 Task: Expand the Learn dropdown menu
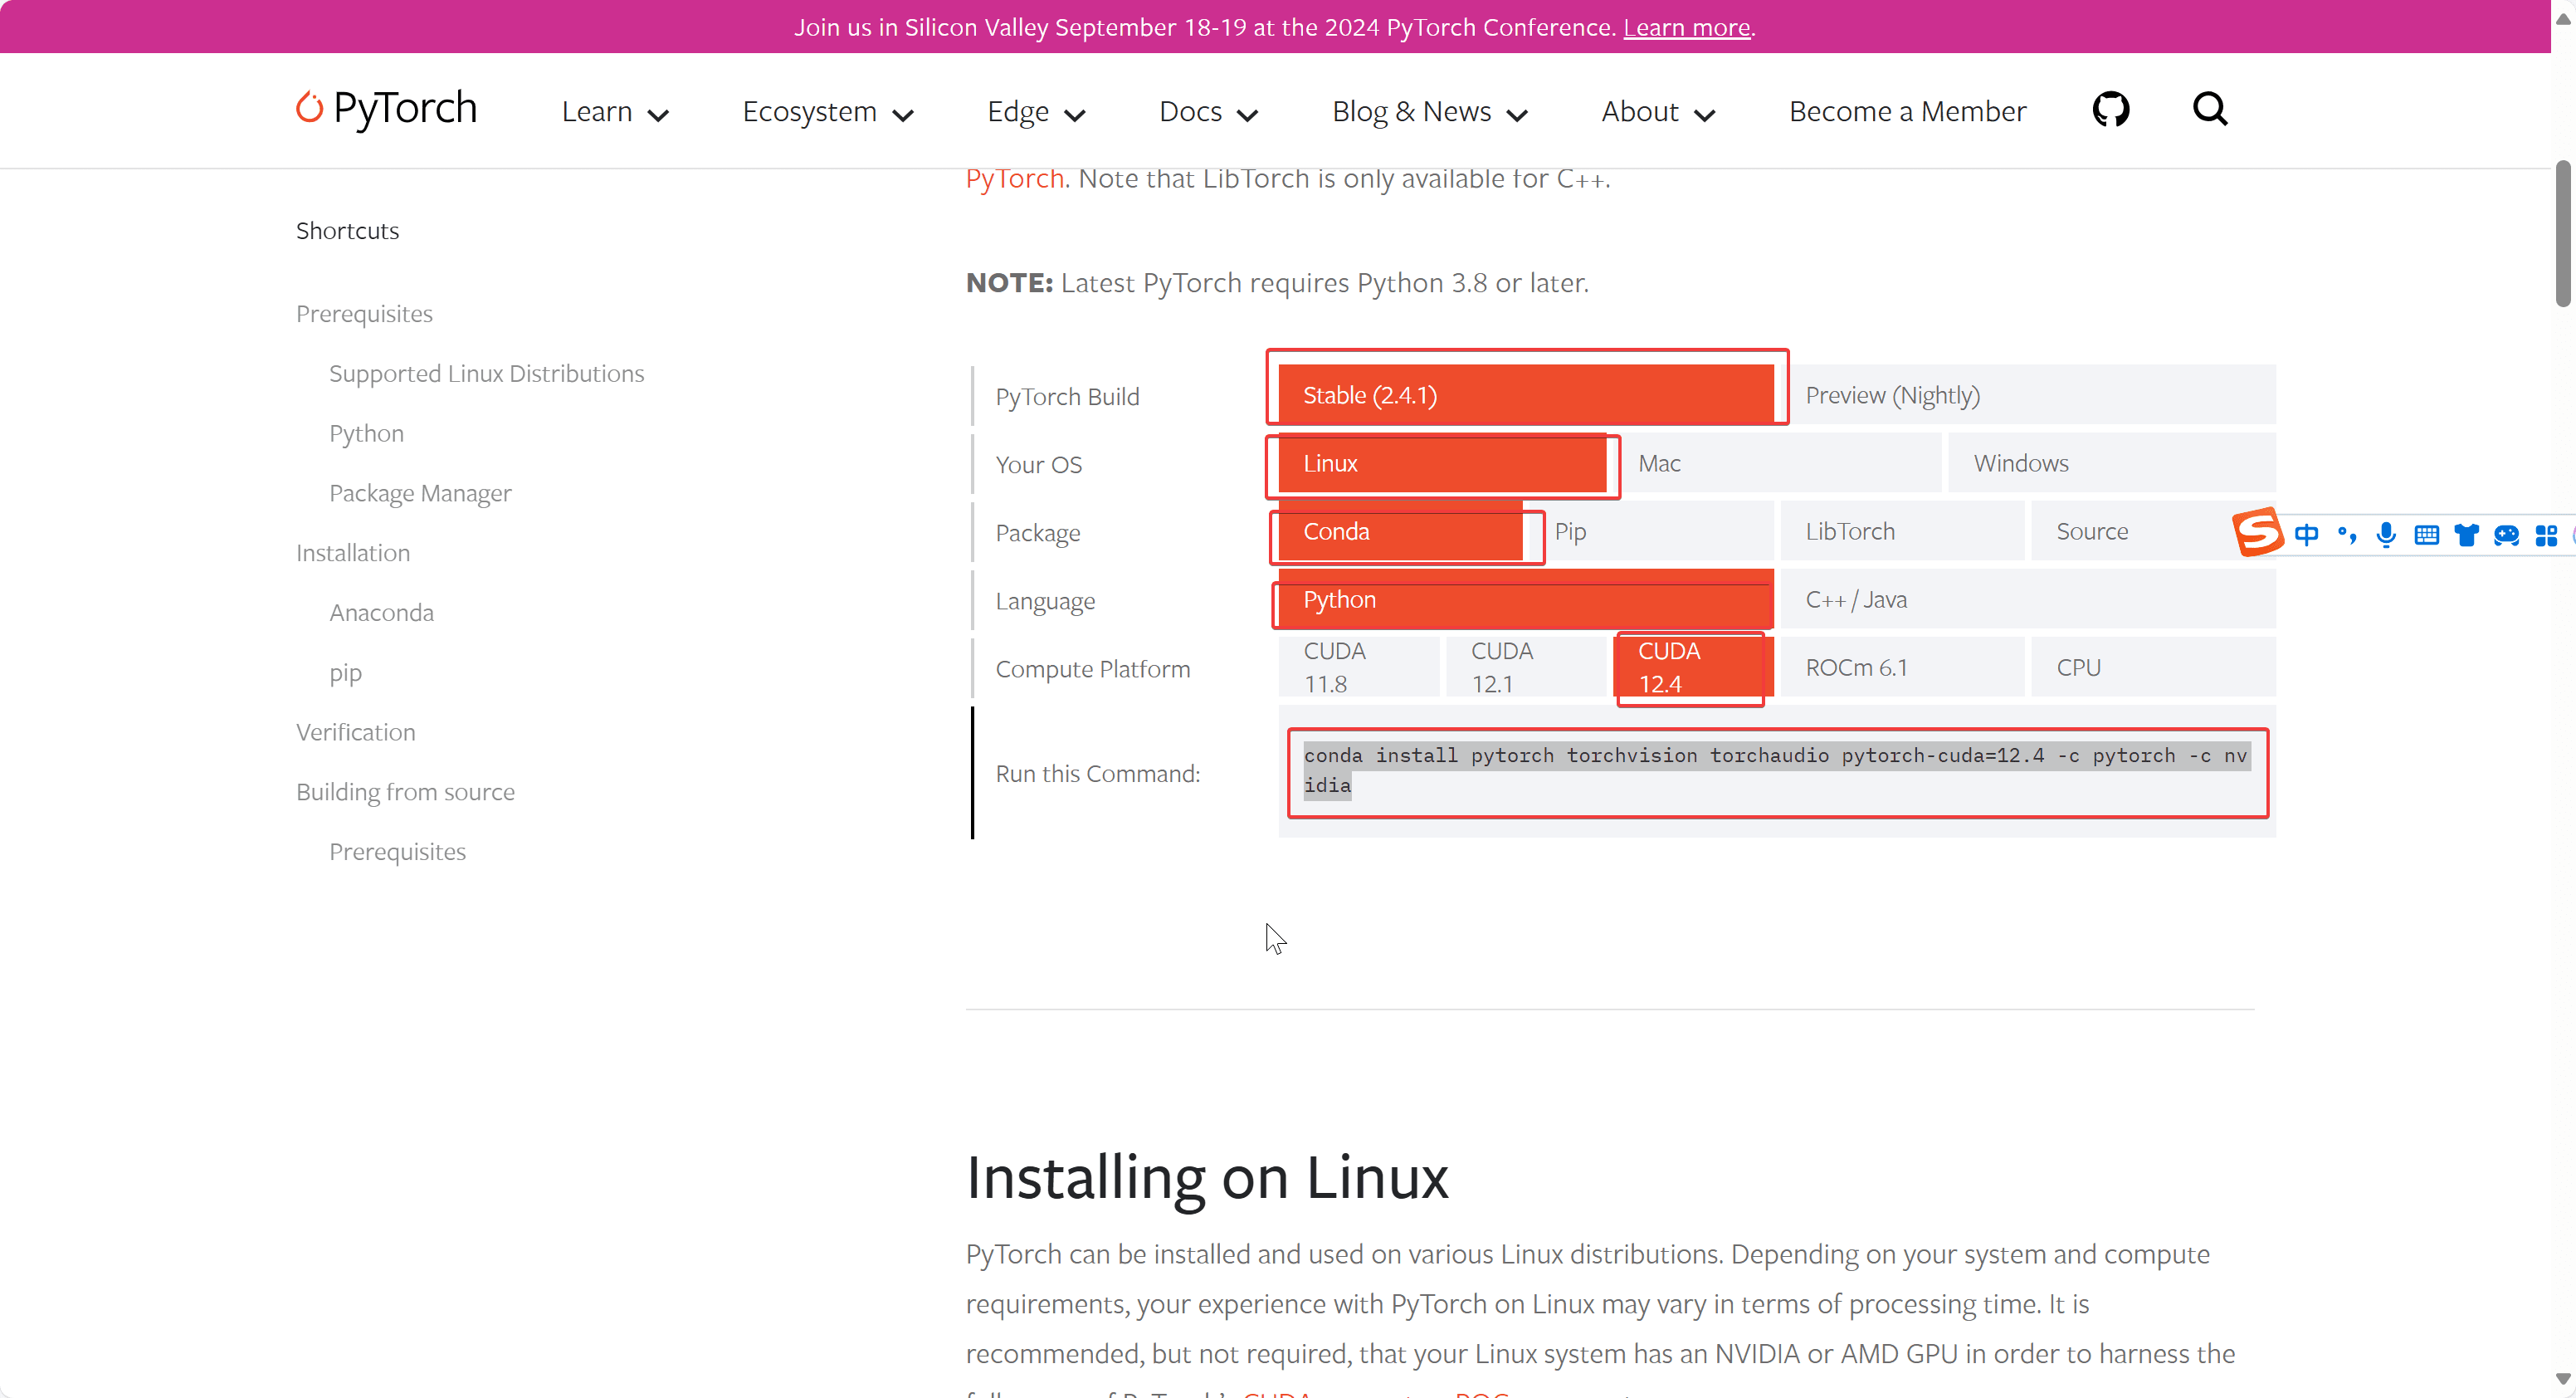(615, 112)
